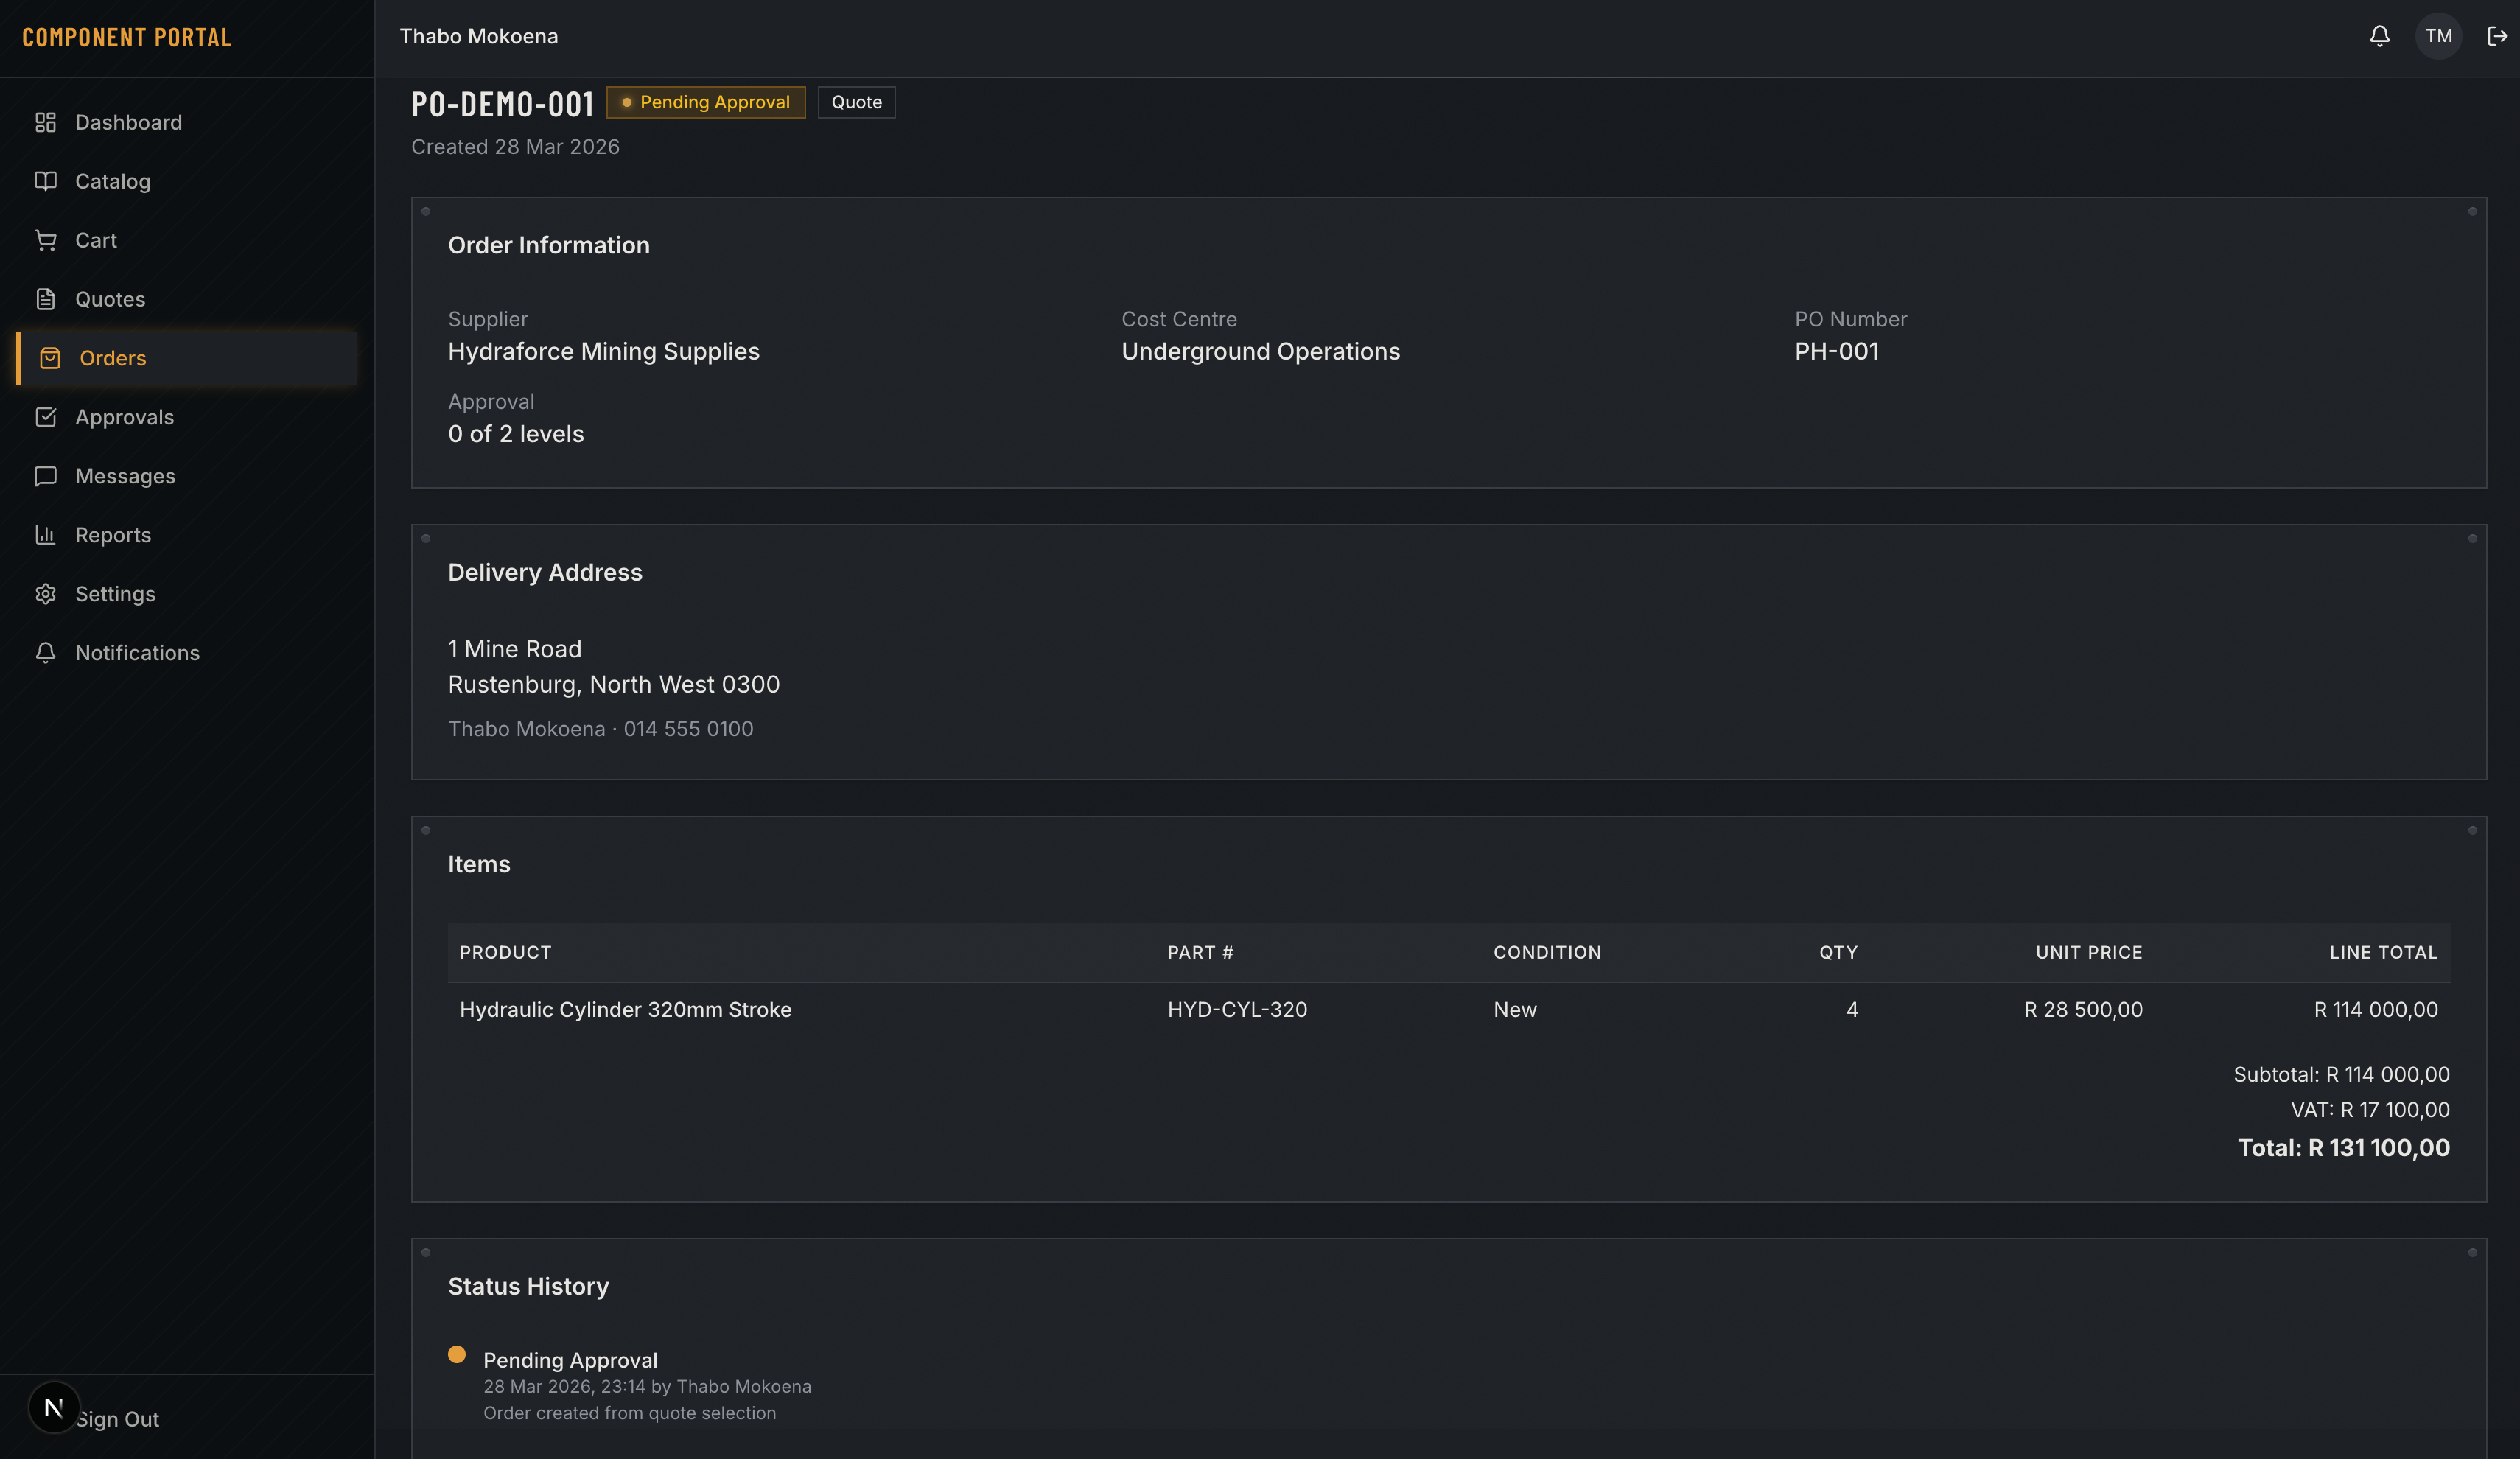The image size is (2520, 1459).
Task: Open Messages chat bubble icon
Action: coord(46,476)
